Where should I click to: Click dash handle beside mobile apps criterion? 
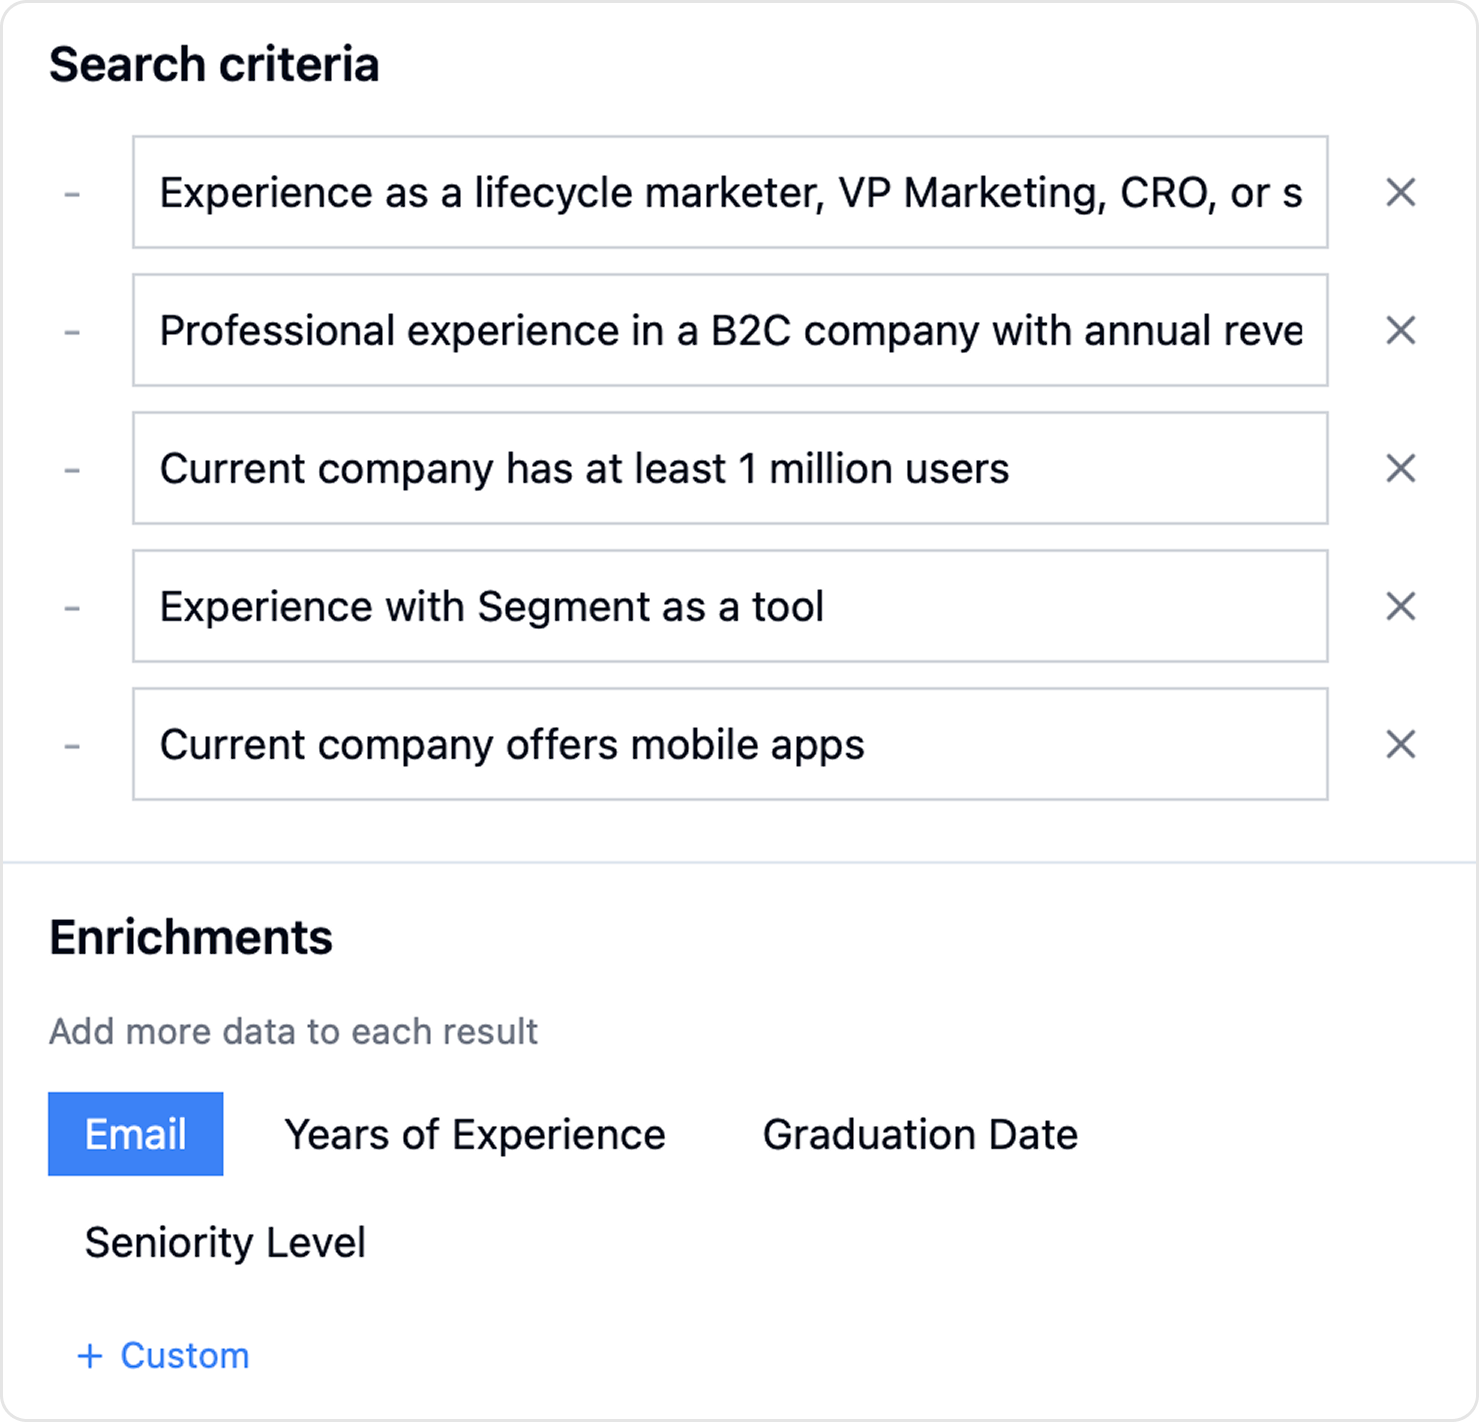coord(72,745)
